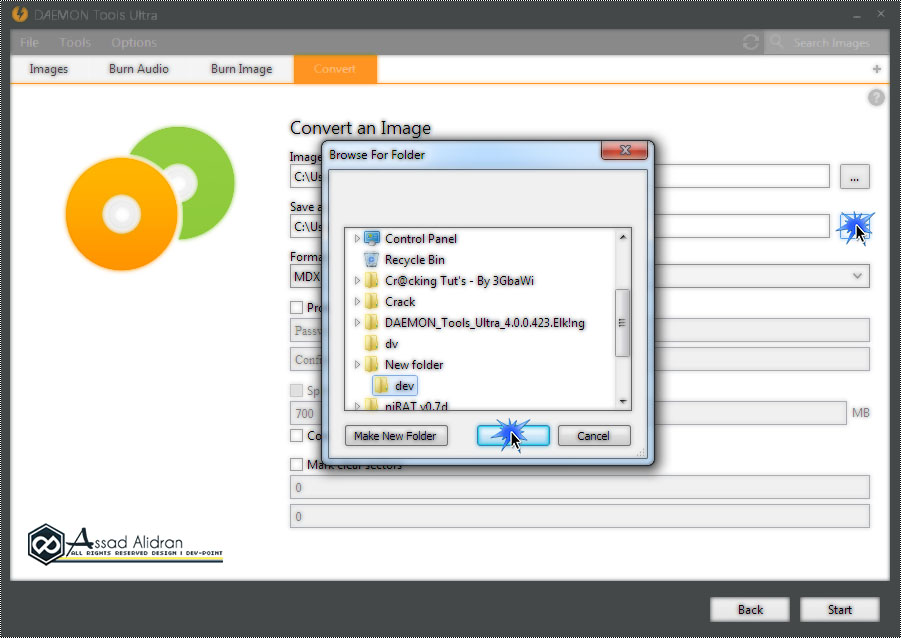The width and height of the screenshot is (901, 638).
Task: Click Cancel in Browse For Folder
Action: point(594,436)
